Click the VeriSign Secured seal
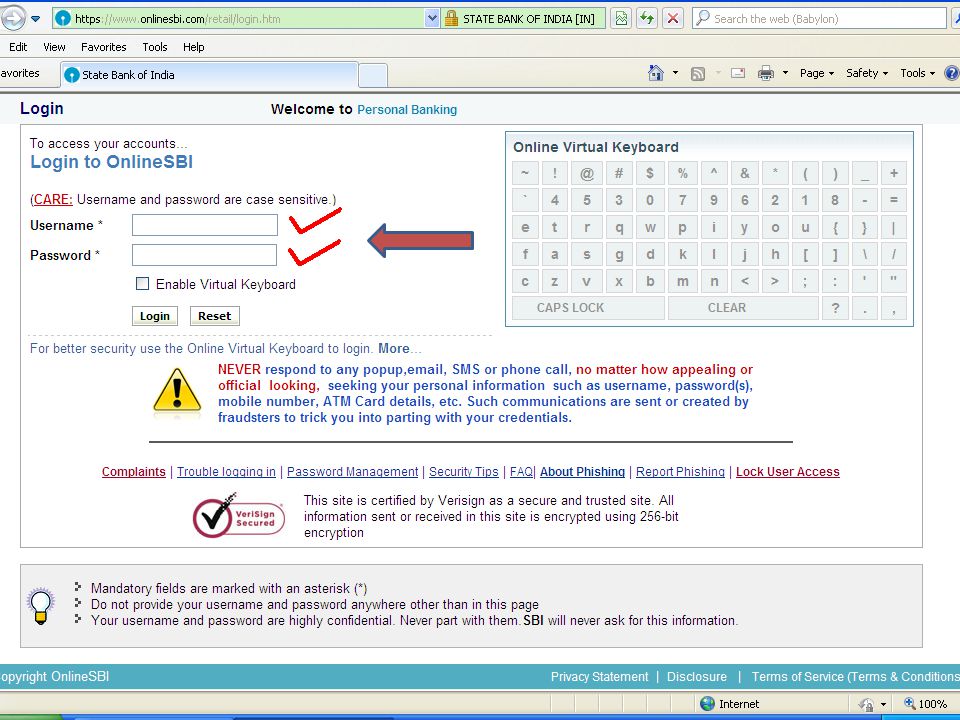This screenshot has width=960, height=720. [x=239, y=516]
